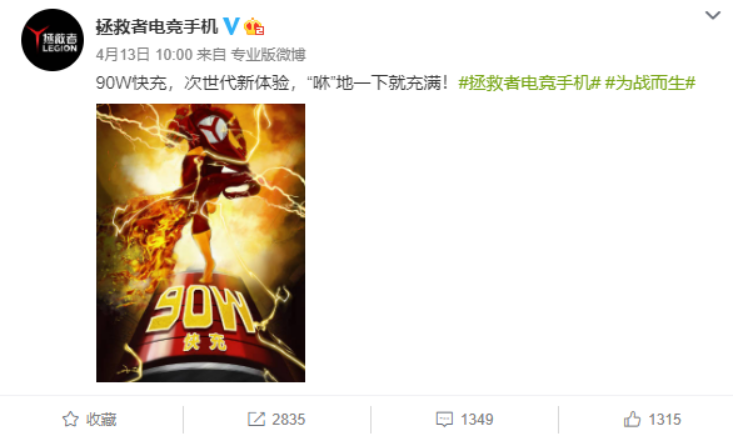Open the Legion profile avatar
This screenshot has height=442, width=735.
[x=52, y=40]
